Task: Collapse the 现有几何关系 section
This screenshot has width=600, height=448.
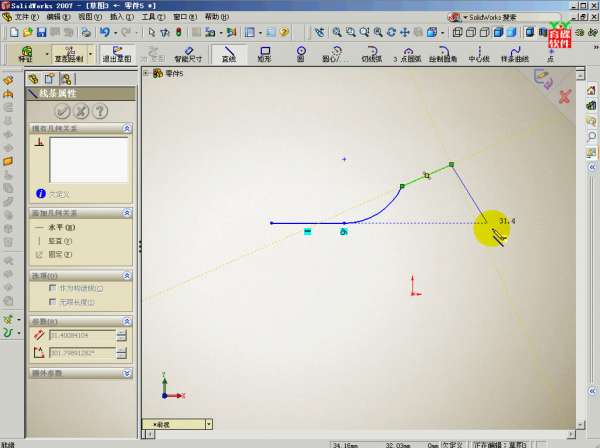Action: click(x=126, y=129)
